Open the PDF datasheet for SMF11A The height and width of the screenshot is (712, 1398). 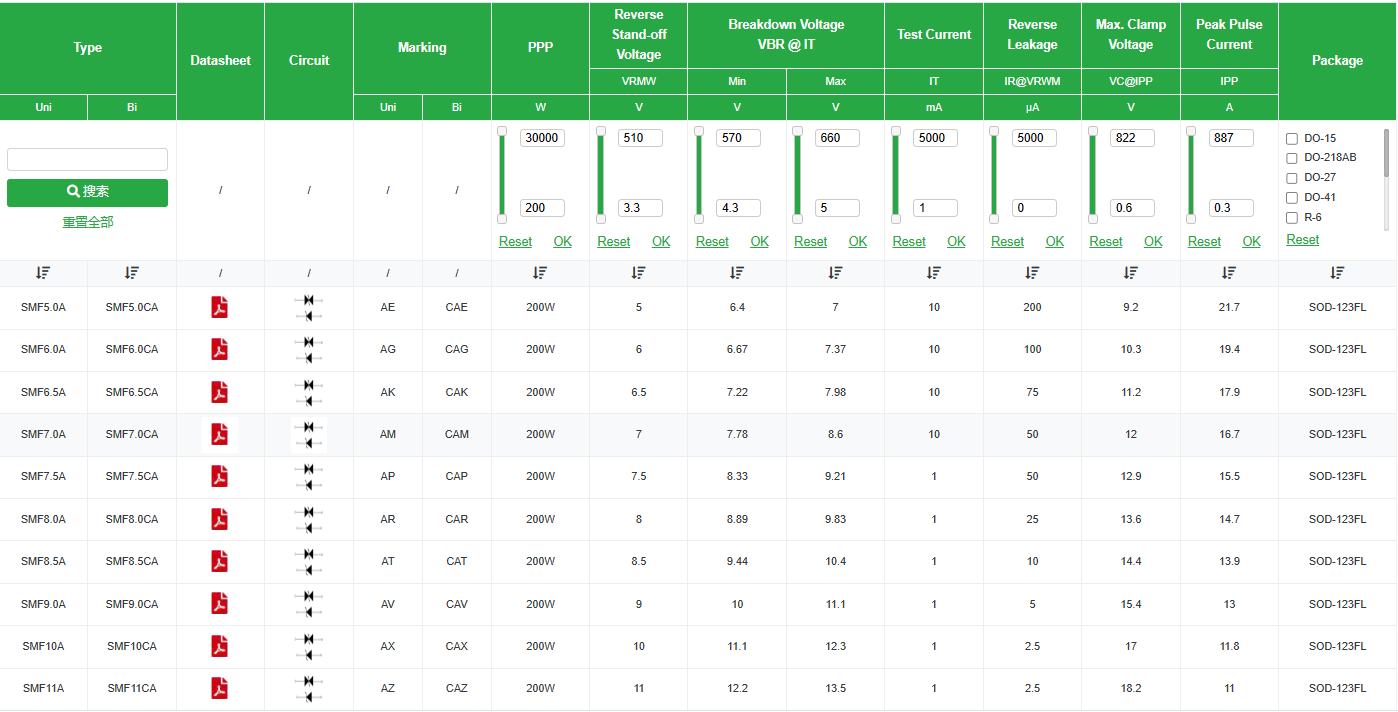[x=220, y=688]
